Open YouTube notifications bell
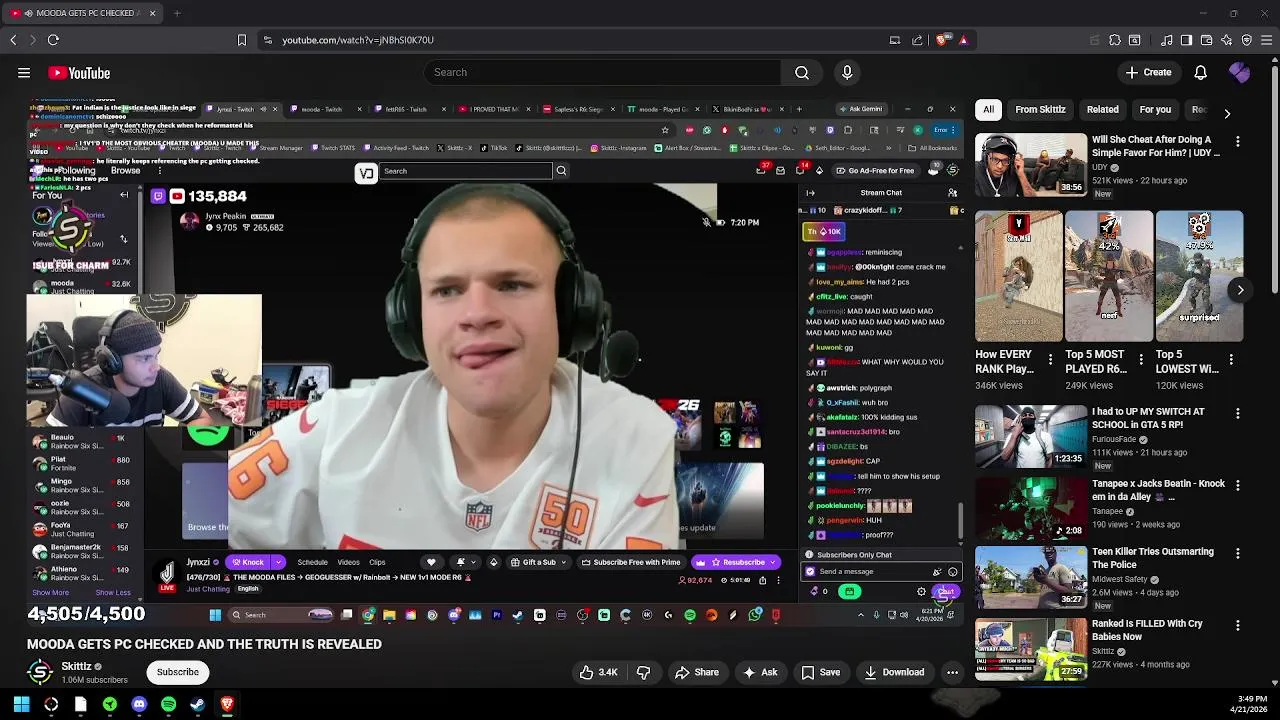Image resolution: width=1280 pixels, height=720 pixels. [1200, 72]
